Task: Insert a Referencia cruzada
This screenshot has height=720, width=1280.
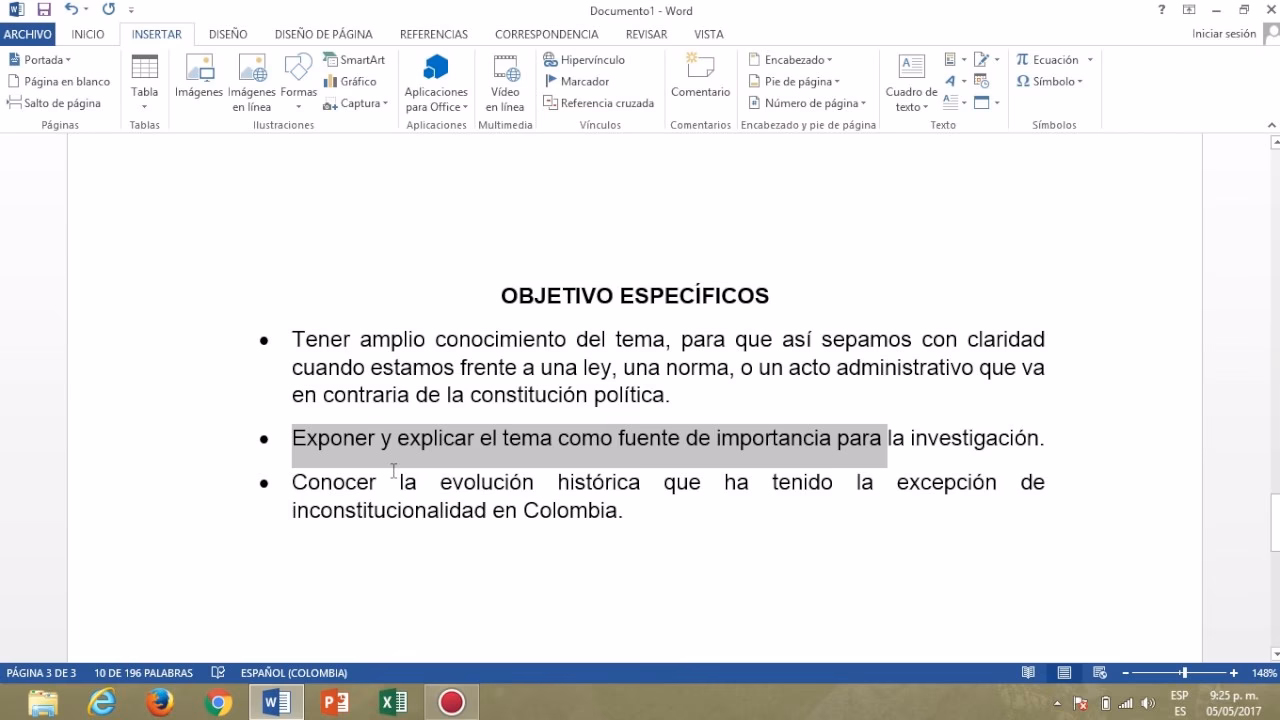Action: (598, 103)
